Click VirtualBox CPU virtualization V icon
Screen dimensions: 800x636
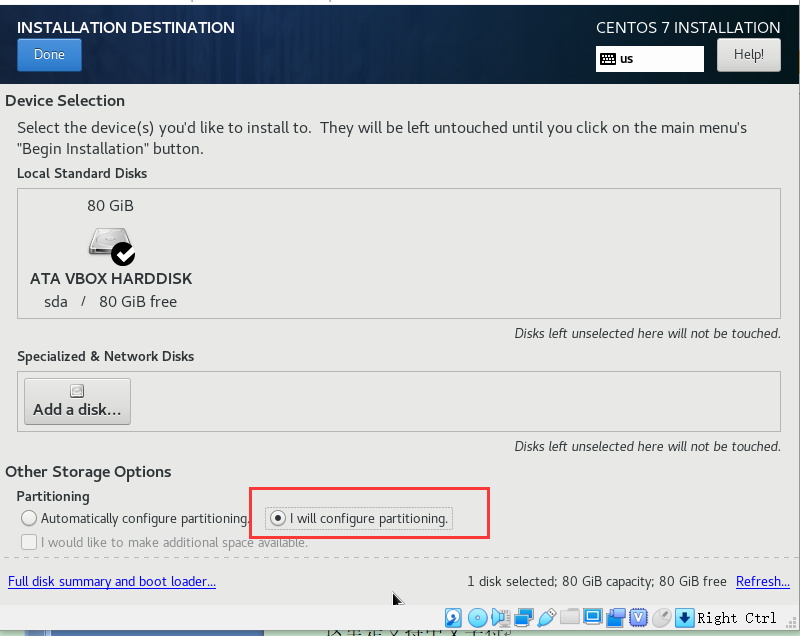click(638, 618)
